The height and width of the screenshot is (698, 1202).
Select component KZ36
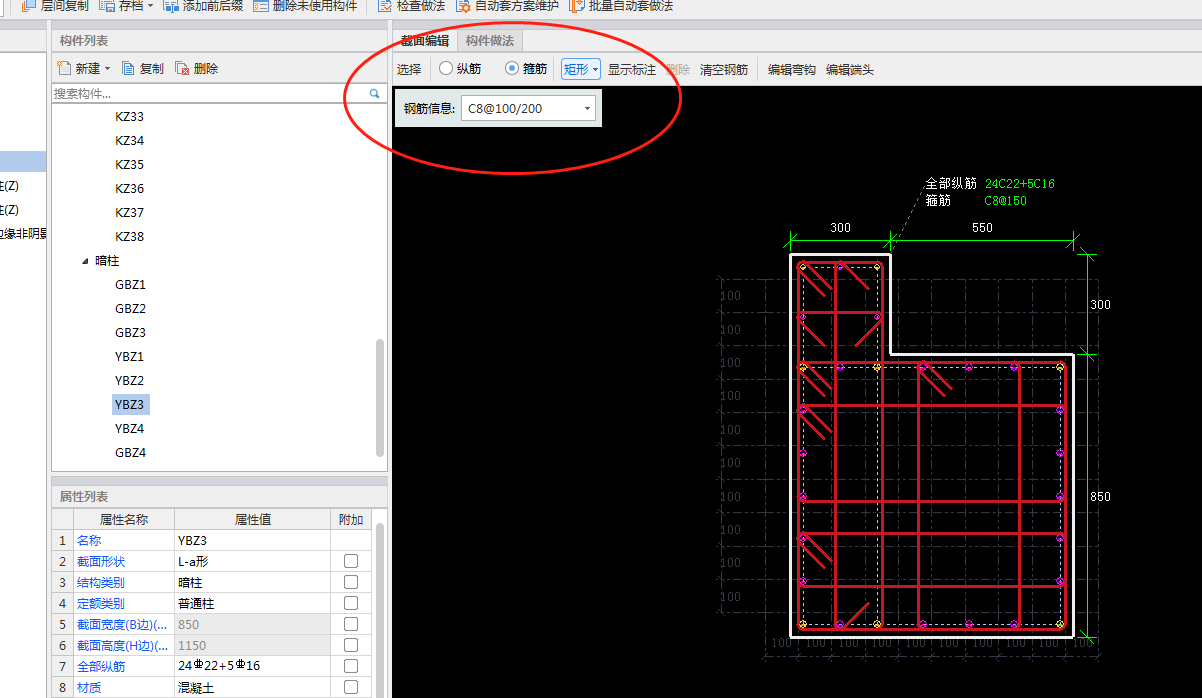pos(129,189)
